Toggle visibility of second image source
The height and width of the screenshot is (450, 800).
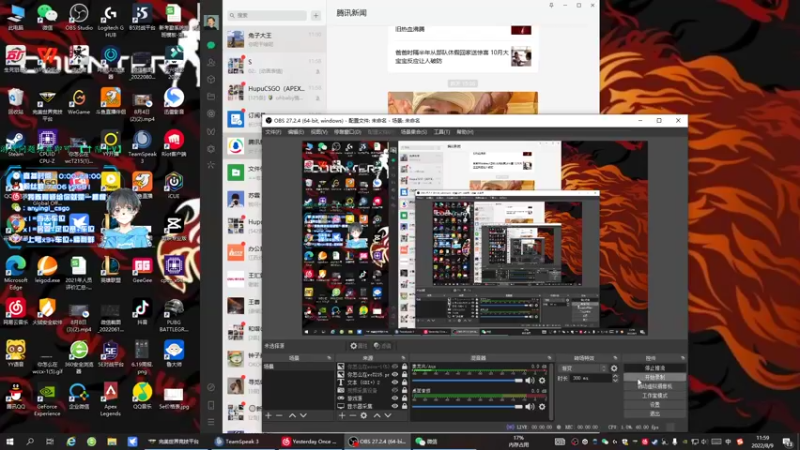coord(395,374)
